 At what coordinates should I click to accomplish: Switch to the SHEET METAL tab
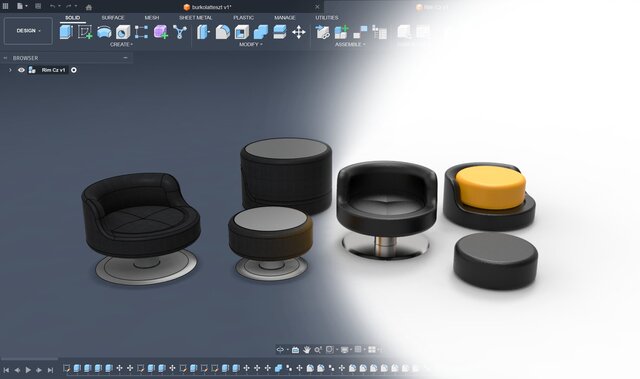tap(196, 18)
